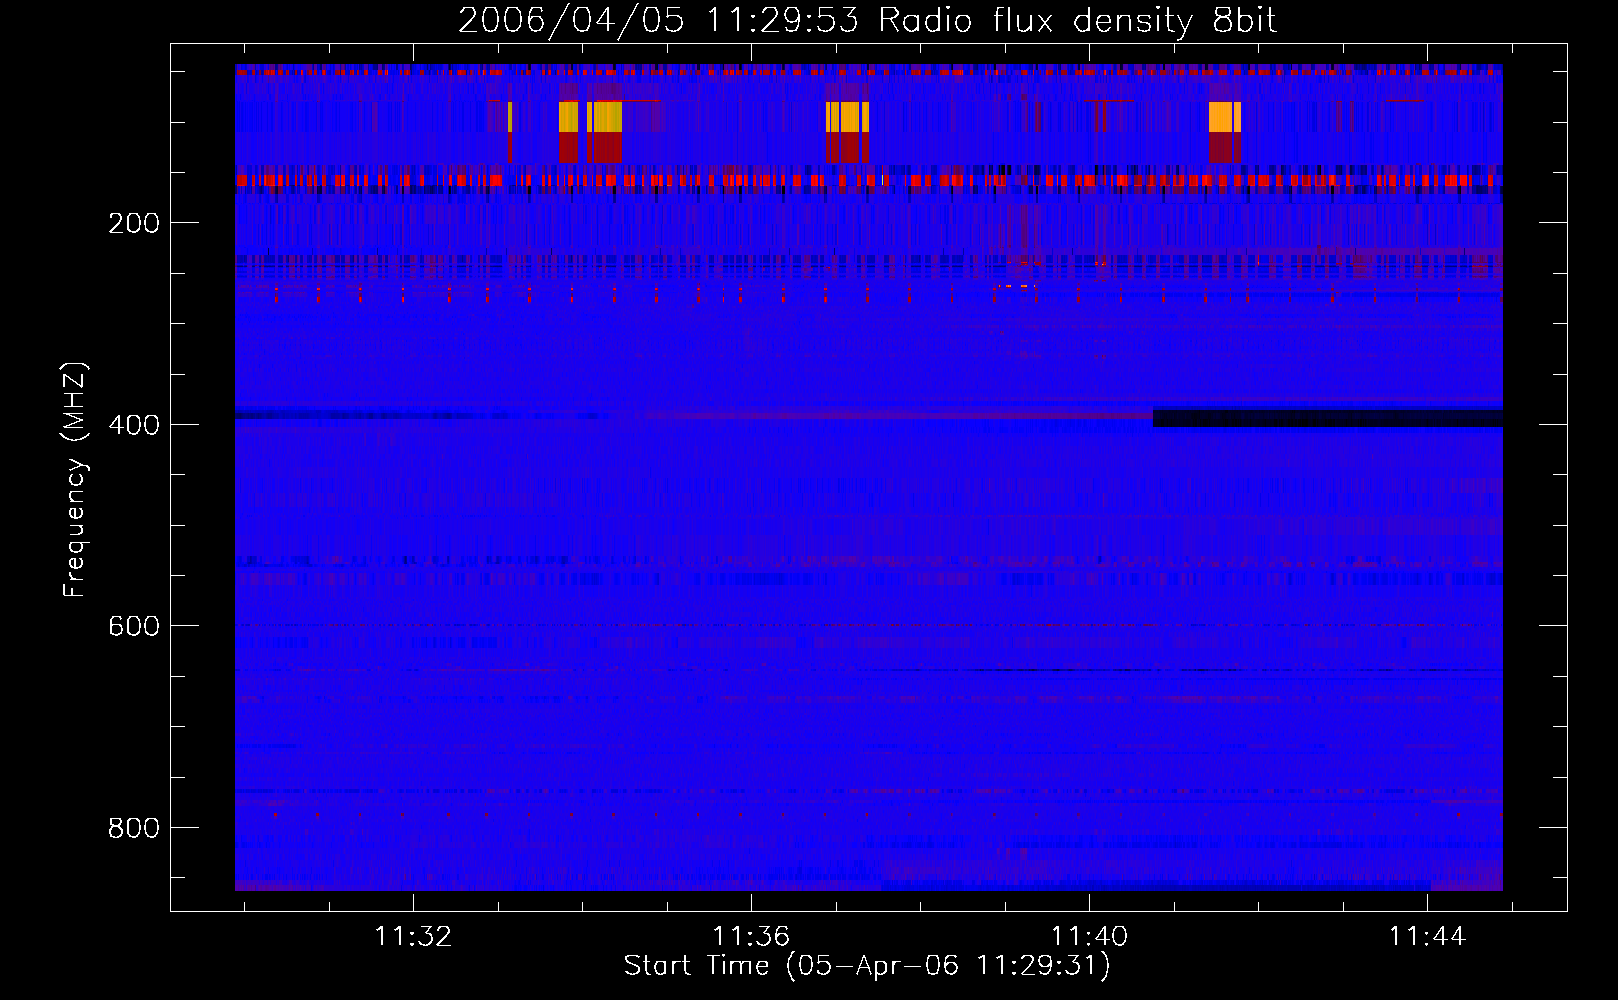Screen dimensions: 1618x1000
Task: Click the 11:32 time tick label
Action: click(412, 936)
